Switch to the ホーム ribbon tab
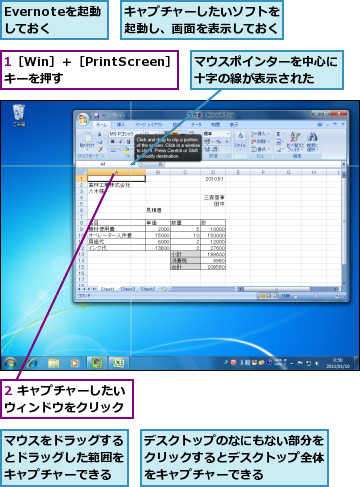Viewport: 360px width, 487px height. click(x=102, y=125)
